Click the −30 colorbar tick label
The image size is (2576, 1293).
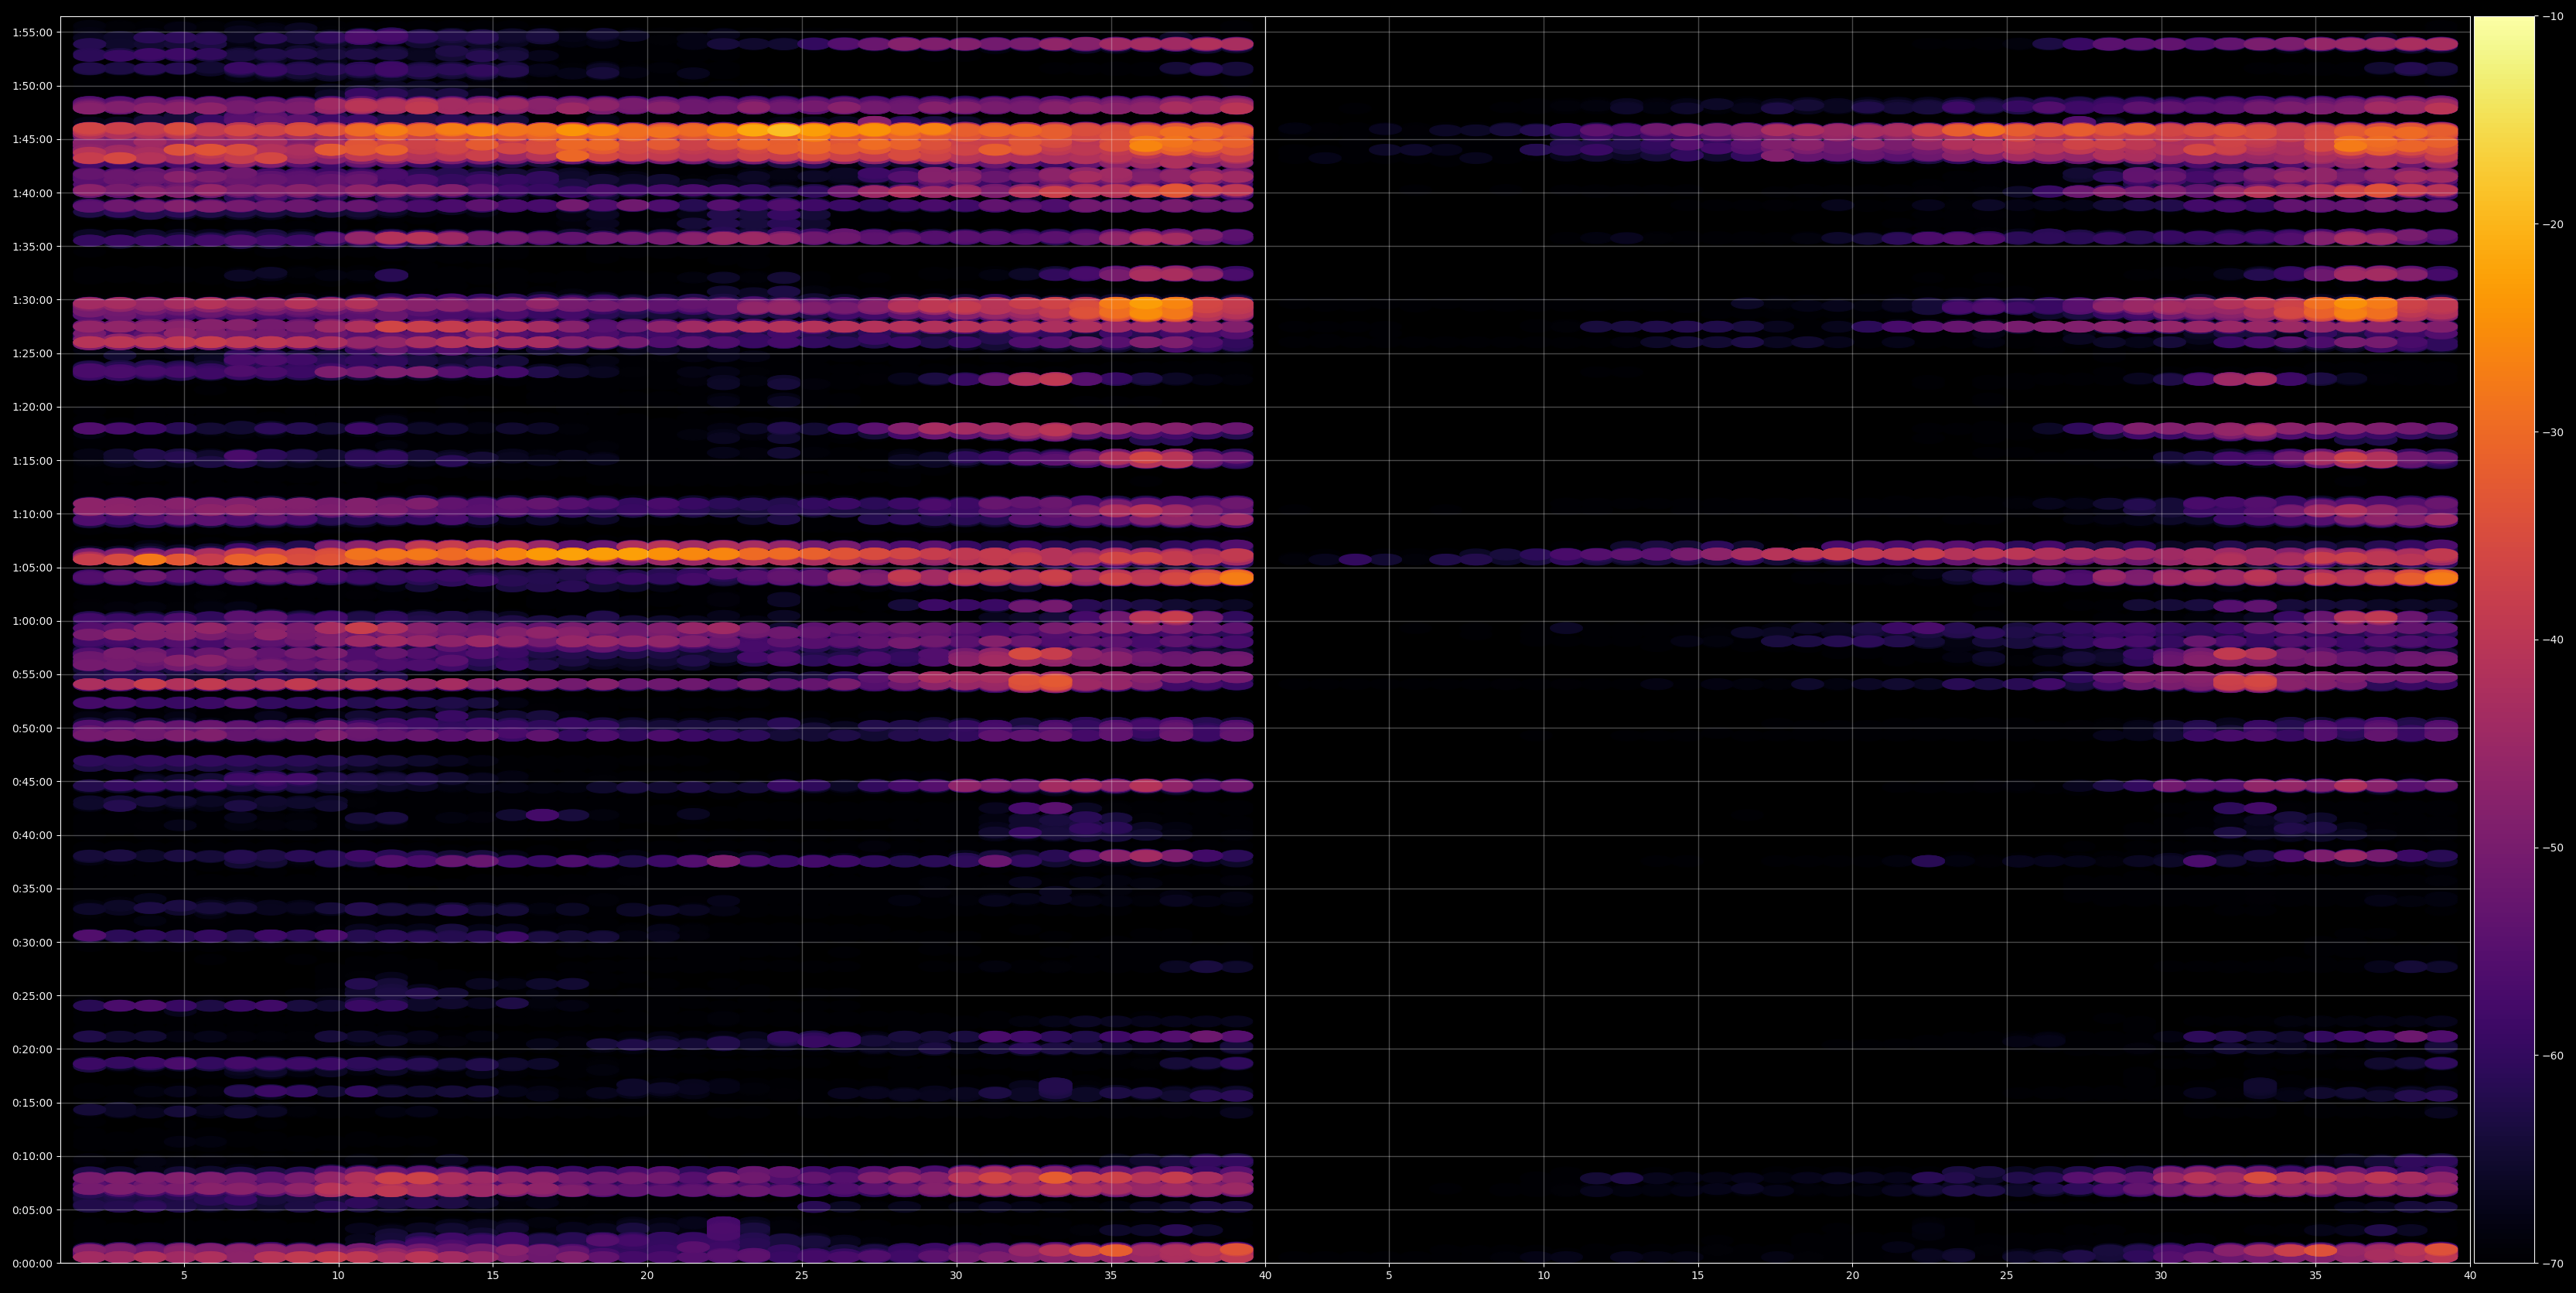(x=2553, y=432)
